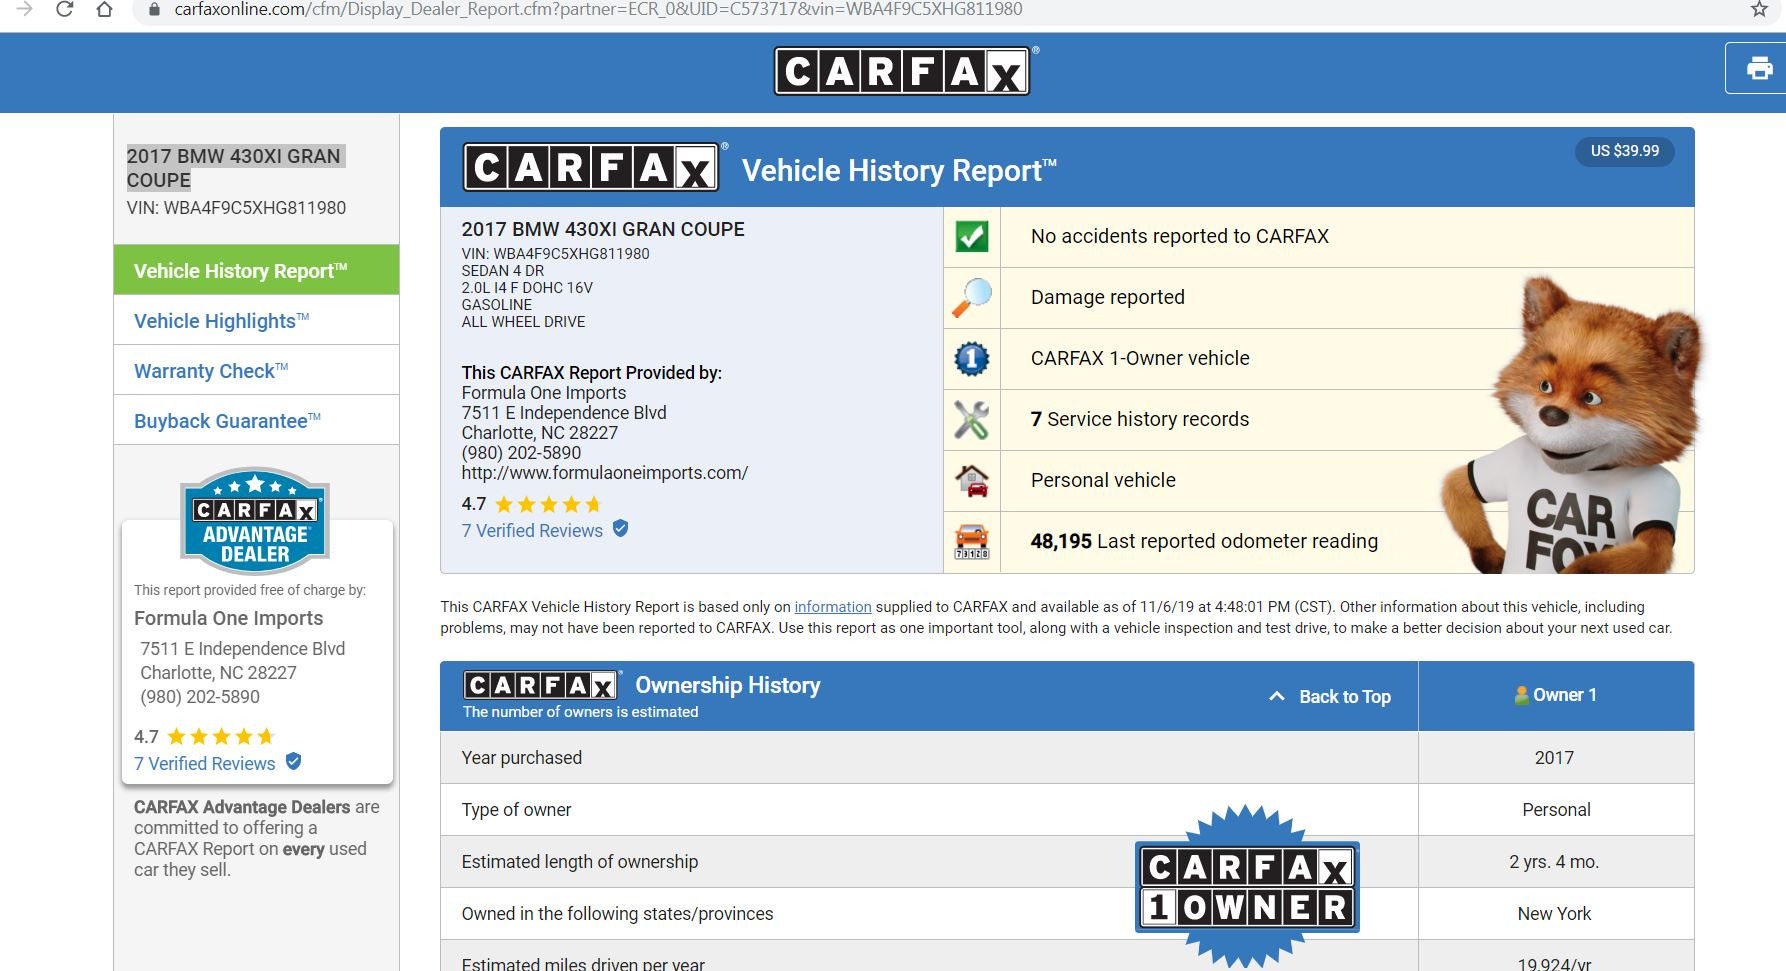This screenshot has width=1786, height=971.
Task: Click US $39.99 price badge
Action: click(x=1624, y=151)
